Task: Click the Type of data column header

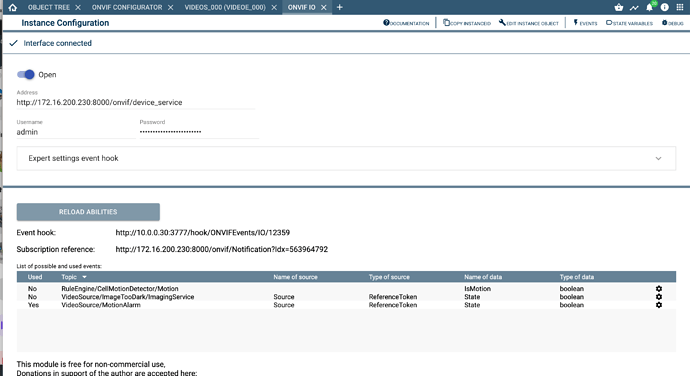Action: tap(576, 277)
